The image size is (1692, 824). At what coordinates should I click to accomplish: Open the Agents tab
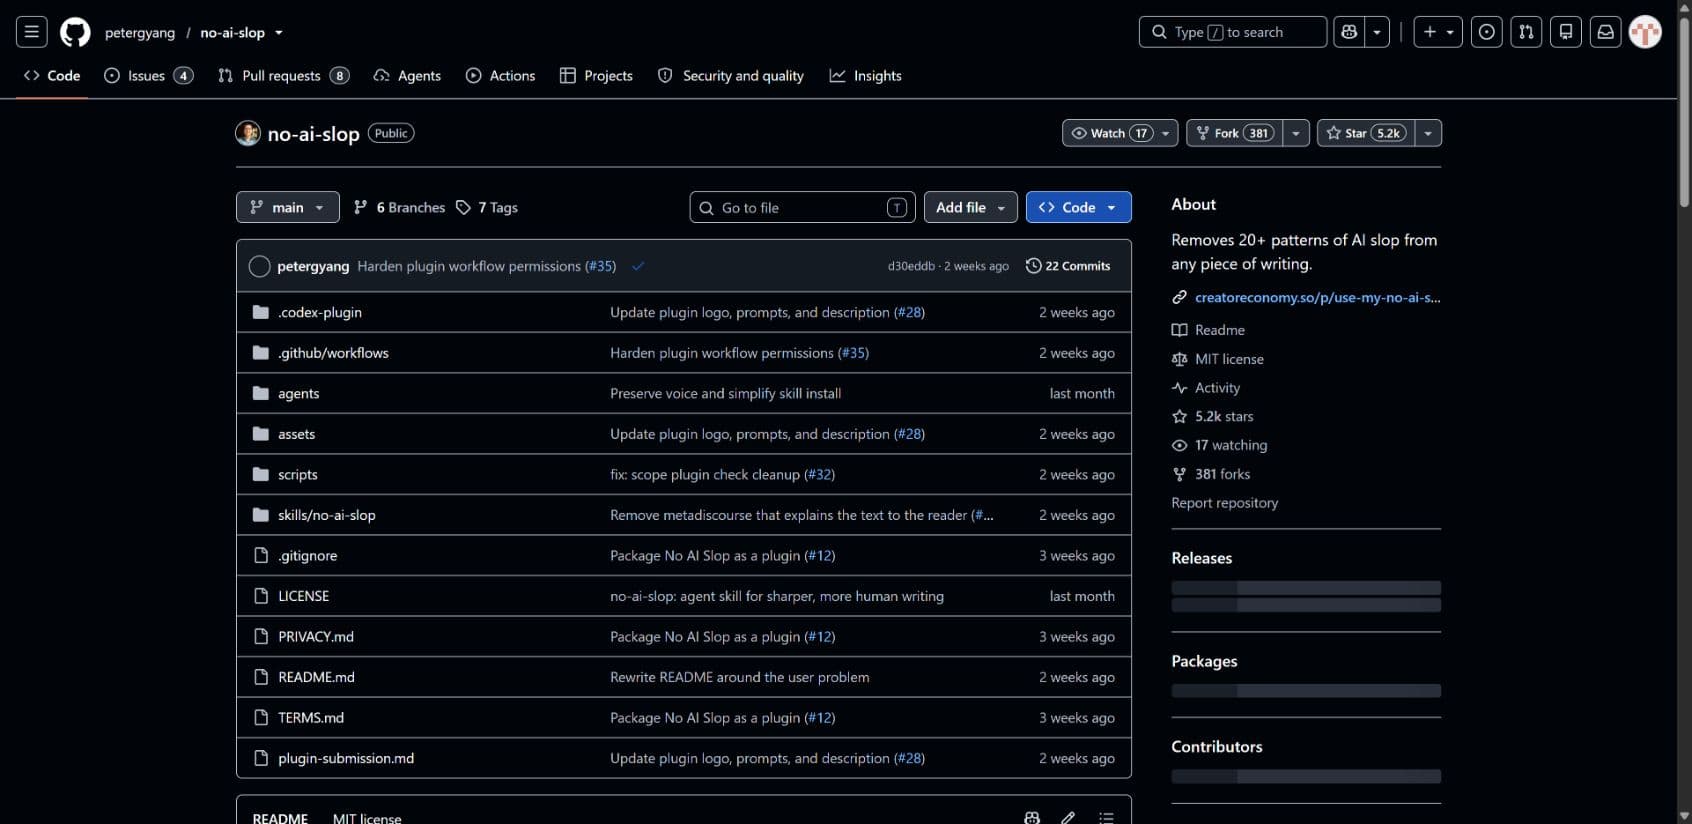407,76
